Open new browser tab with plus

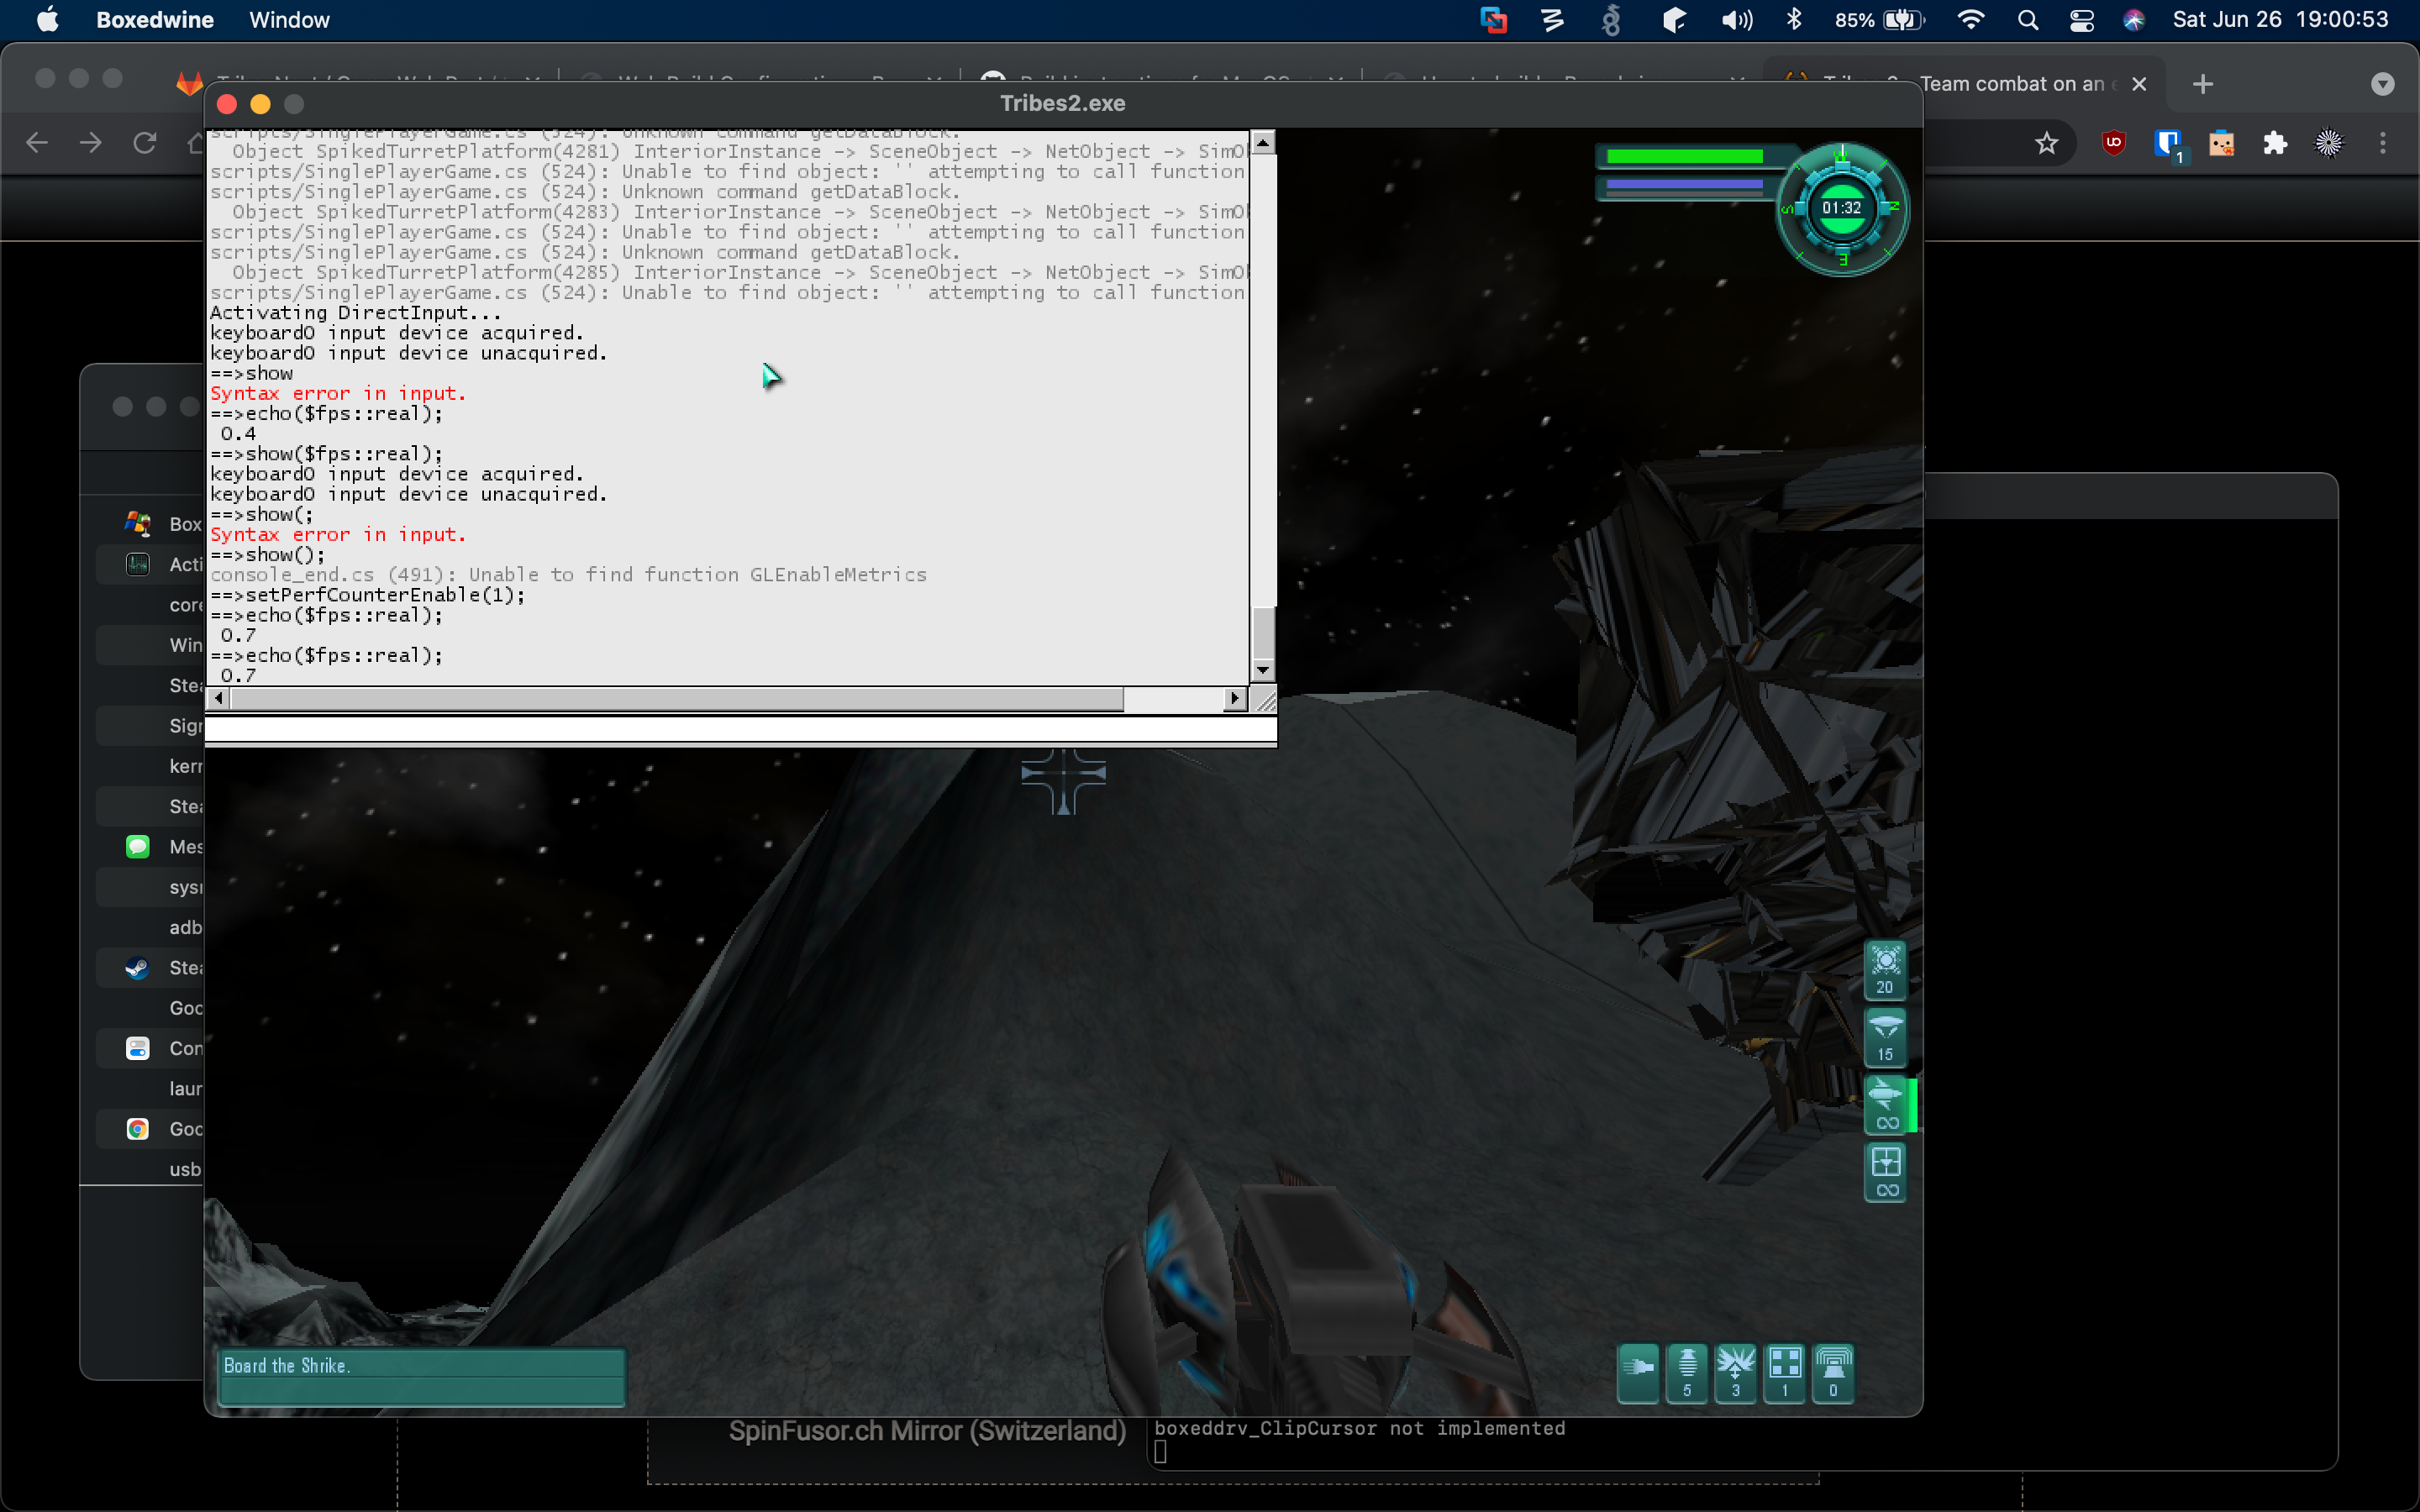pos(2202,84)
